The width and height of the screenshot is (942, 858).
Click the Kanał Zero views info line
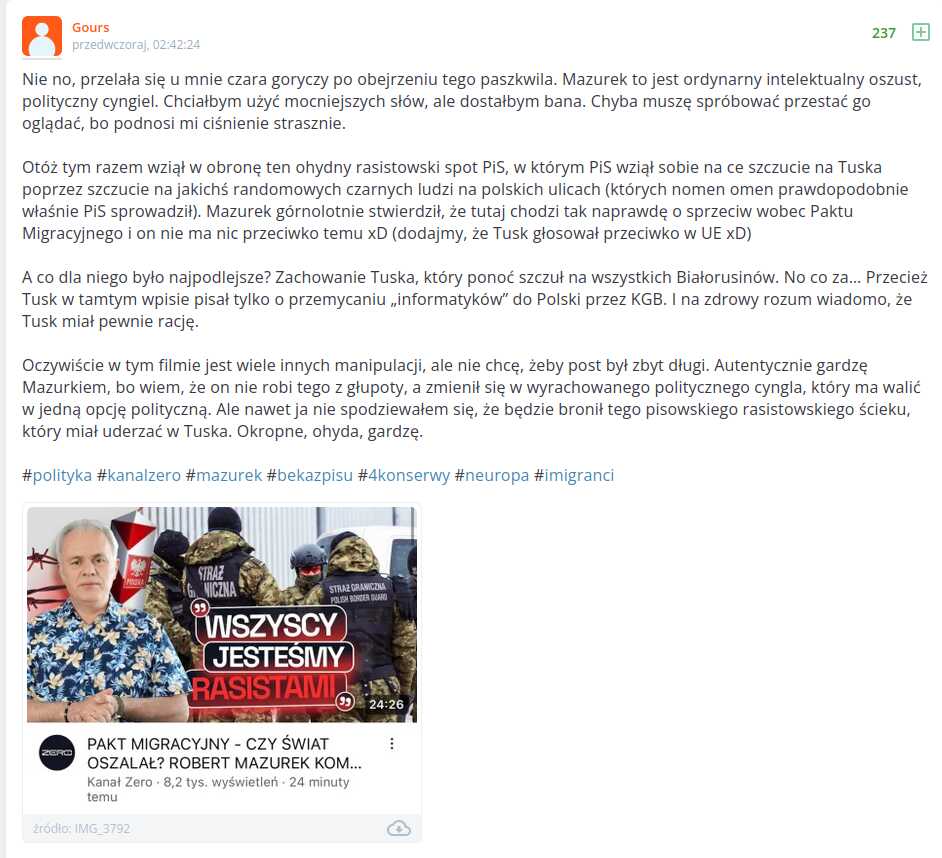(218, 790)
